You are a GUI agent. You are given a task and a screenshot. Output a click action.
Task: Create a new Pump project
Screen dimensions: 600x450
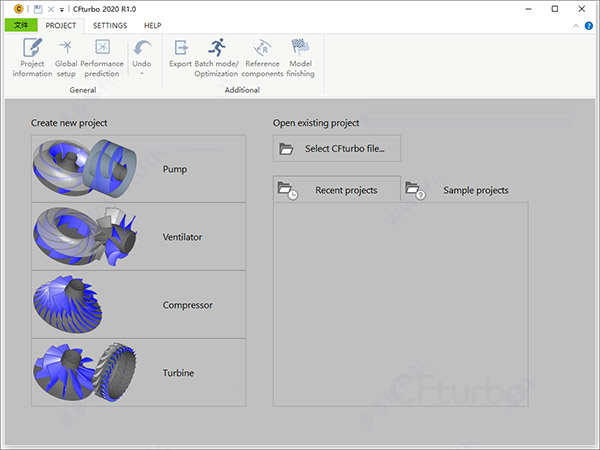click(x=138, y=169)
